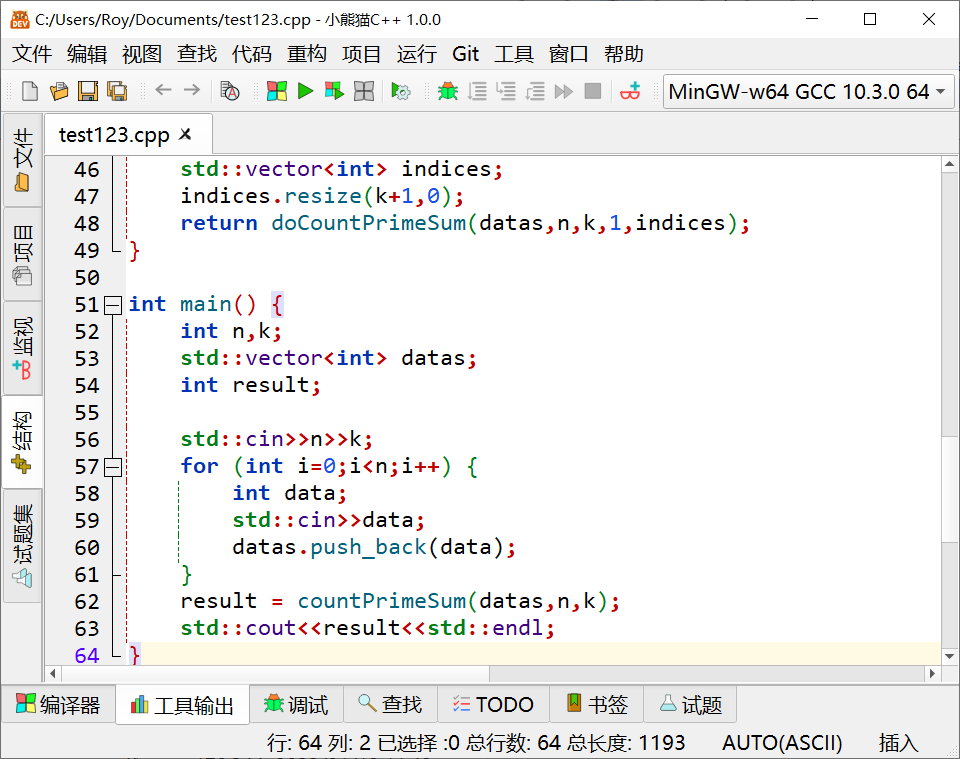Click the Compile and Run icon

click(x=334, y=91)
